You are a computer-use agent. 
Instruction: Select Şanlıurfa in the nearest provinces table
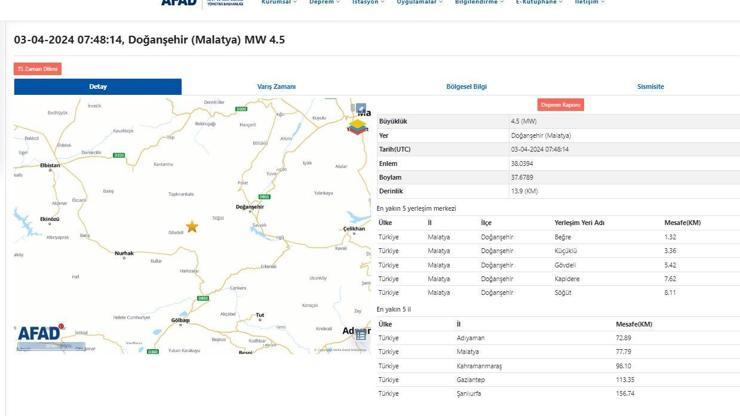tap(469, 394)
